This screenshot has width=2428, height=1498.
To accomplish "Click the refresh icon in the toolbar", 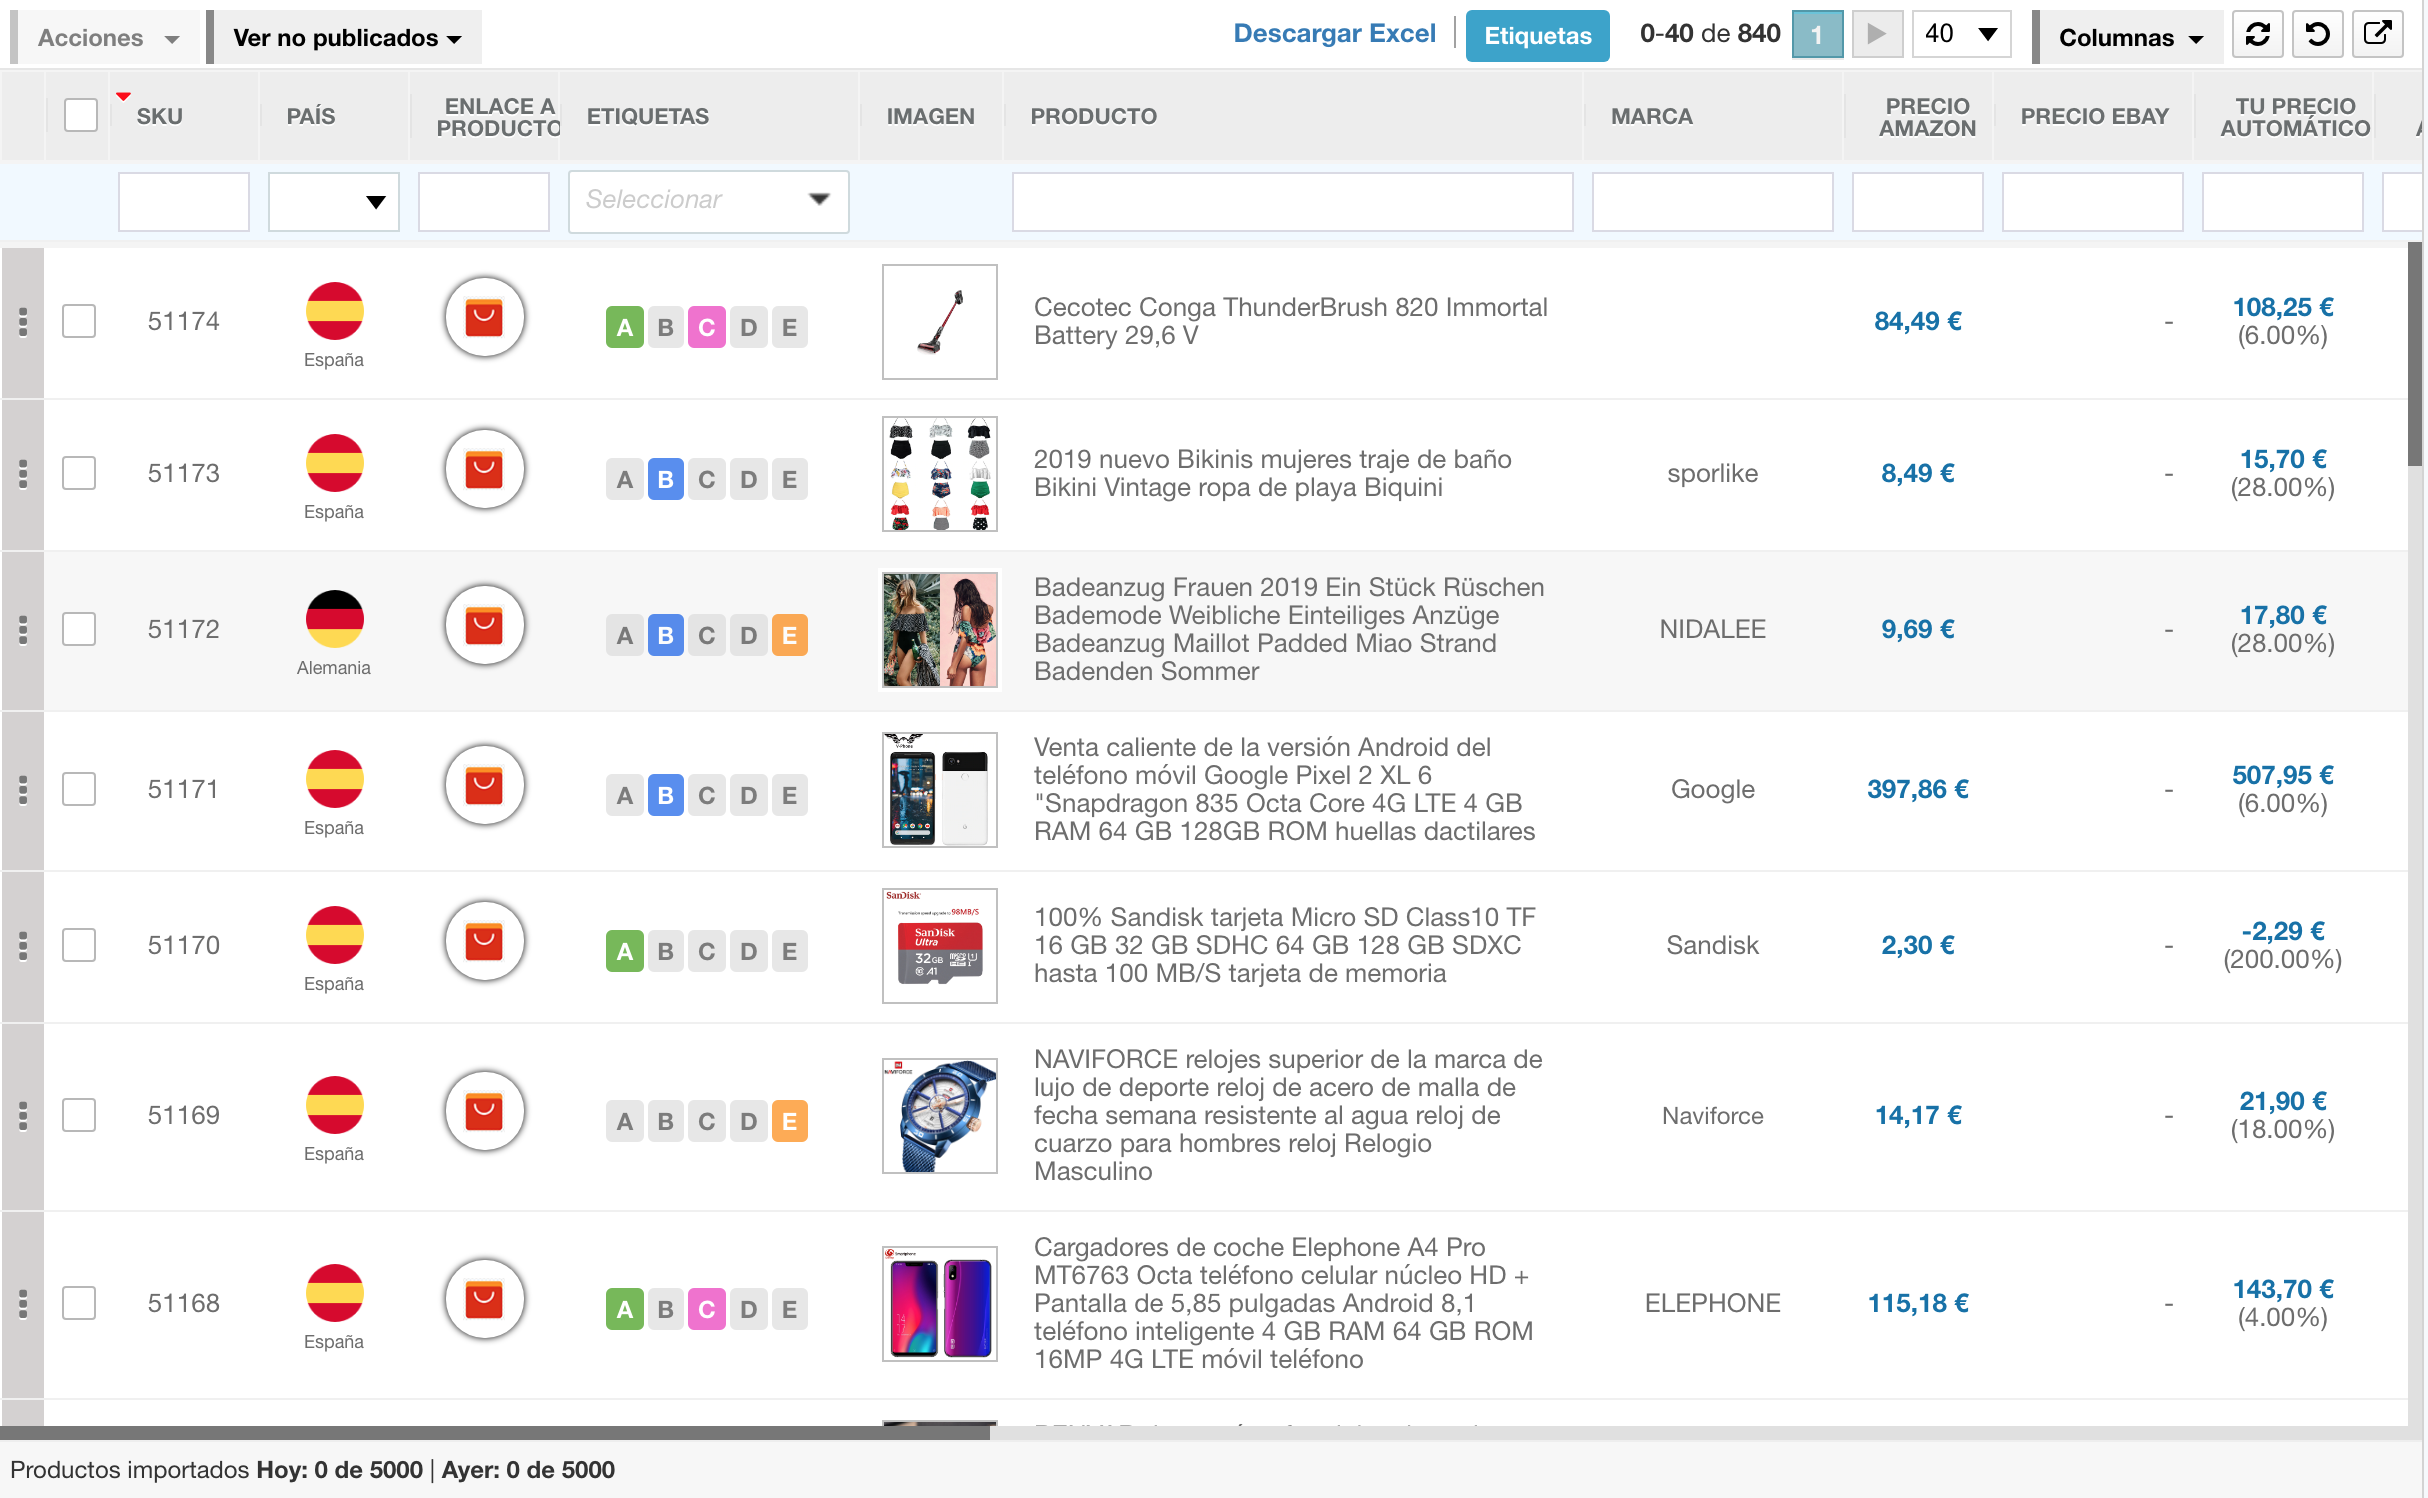I will tap(2257, 35).
